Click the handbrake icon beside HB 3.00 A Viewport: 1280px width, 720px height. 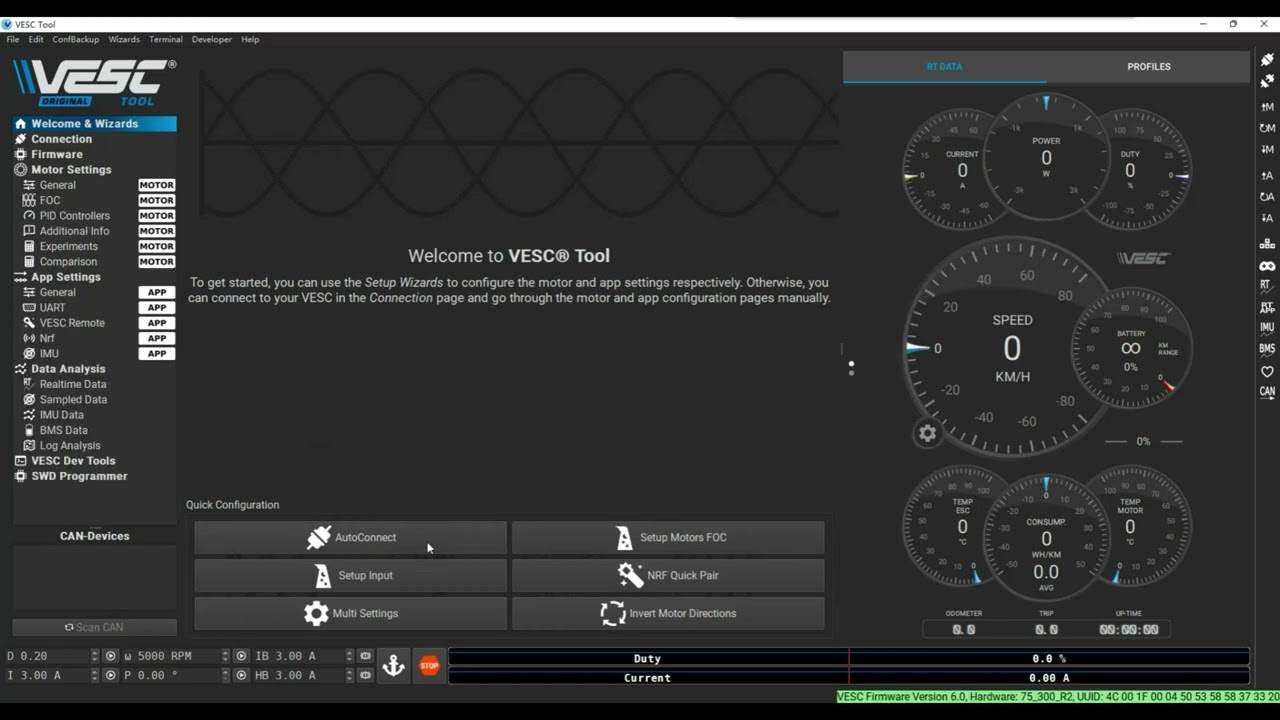point(365,675)
